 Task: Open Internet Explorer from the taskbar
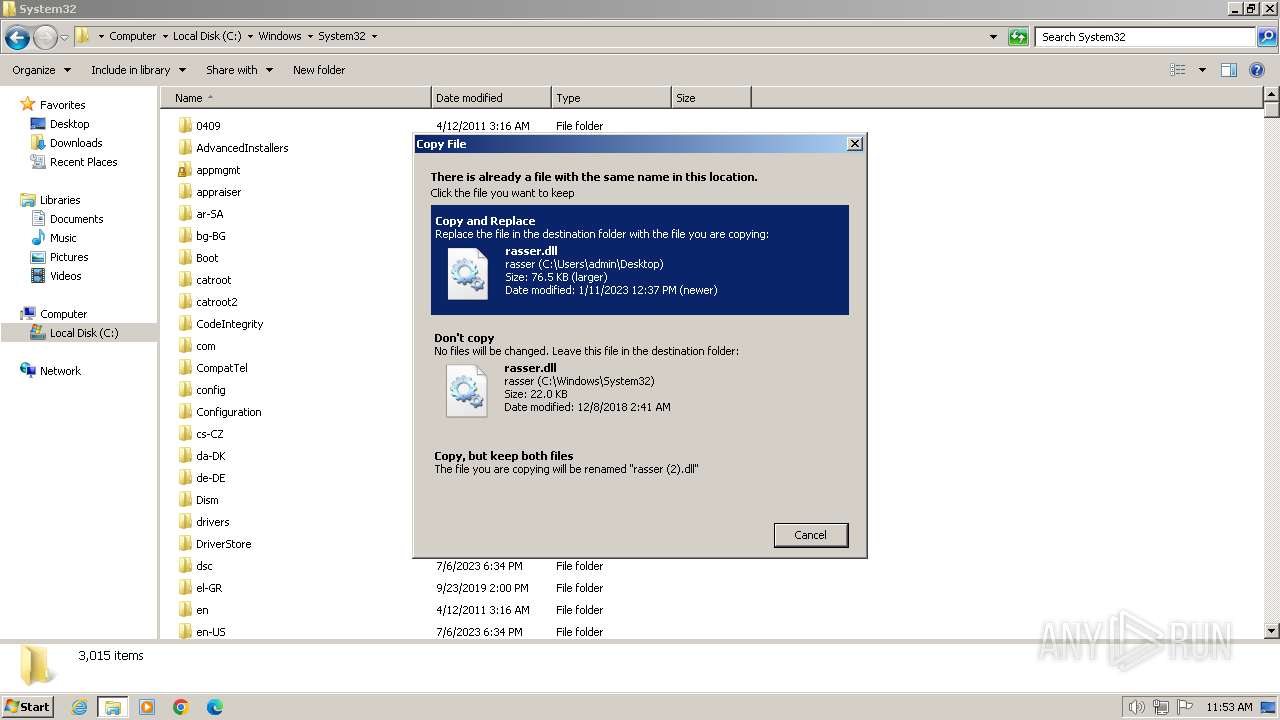[x=79, y=707]
